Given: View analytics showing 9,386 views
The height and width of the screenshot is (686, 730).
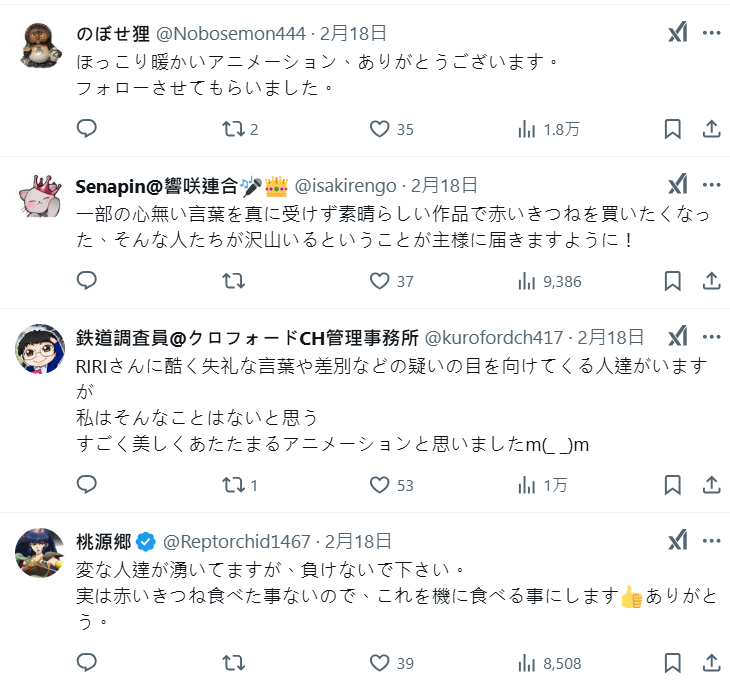Looking at the screenshot, I should pos(549,281).
